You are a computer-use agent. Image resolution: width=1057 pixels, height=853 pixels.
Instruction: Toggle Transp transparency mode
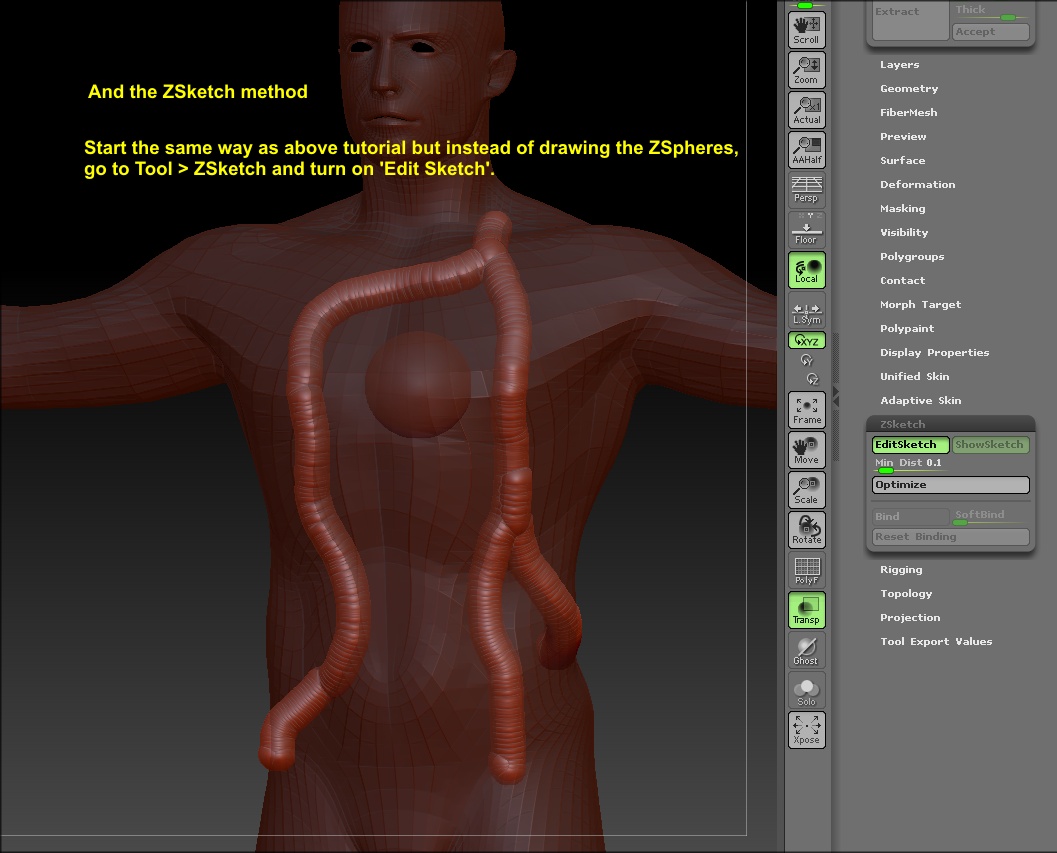(806, 610)
